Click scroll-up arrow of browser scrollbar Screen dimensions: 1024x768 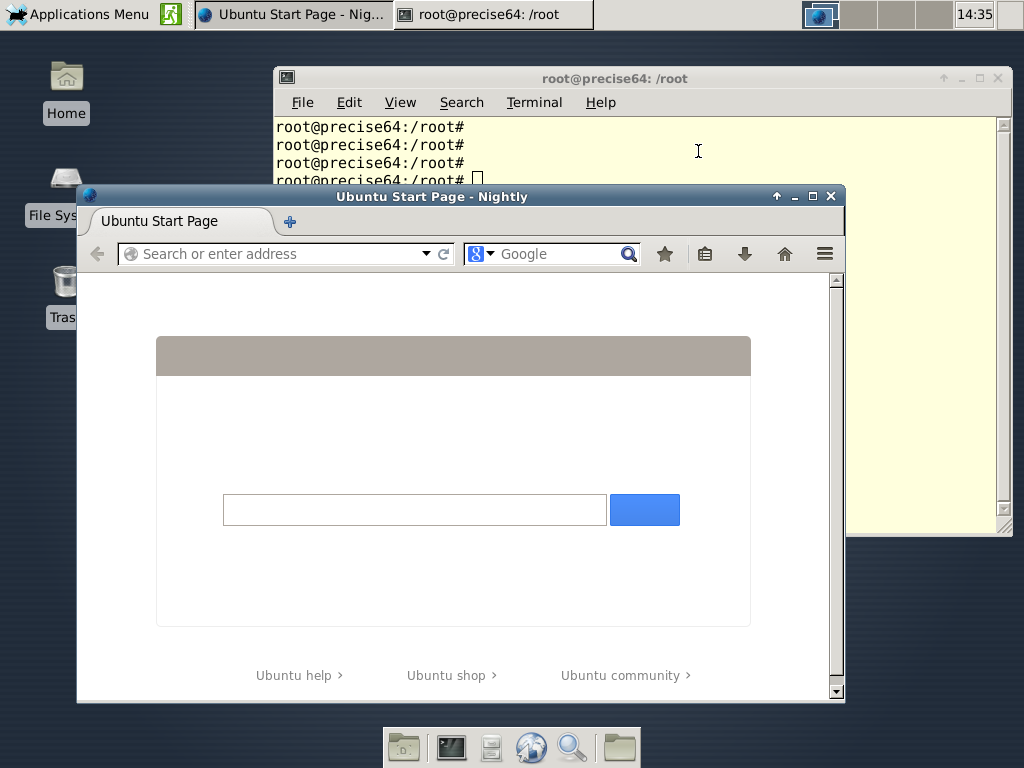(x=836, y=281)
